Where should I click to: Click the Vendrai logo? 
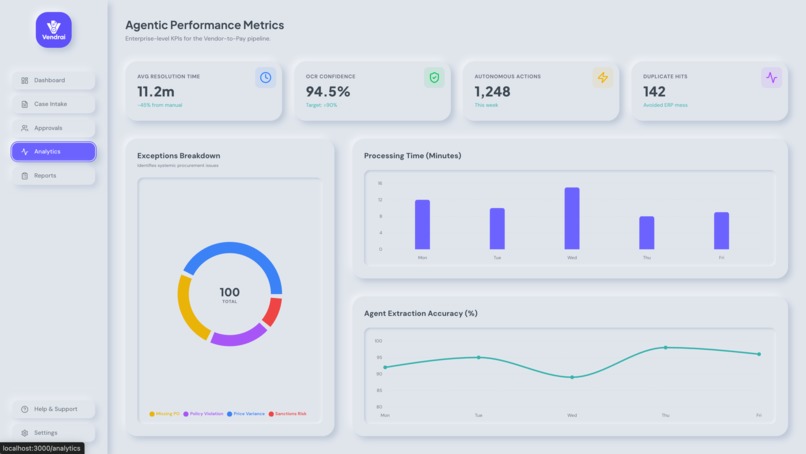[53, 30]
